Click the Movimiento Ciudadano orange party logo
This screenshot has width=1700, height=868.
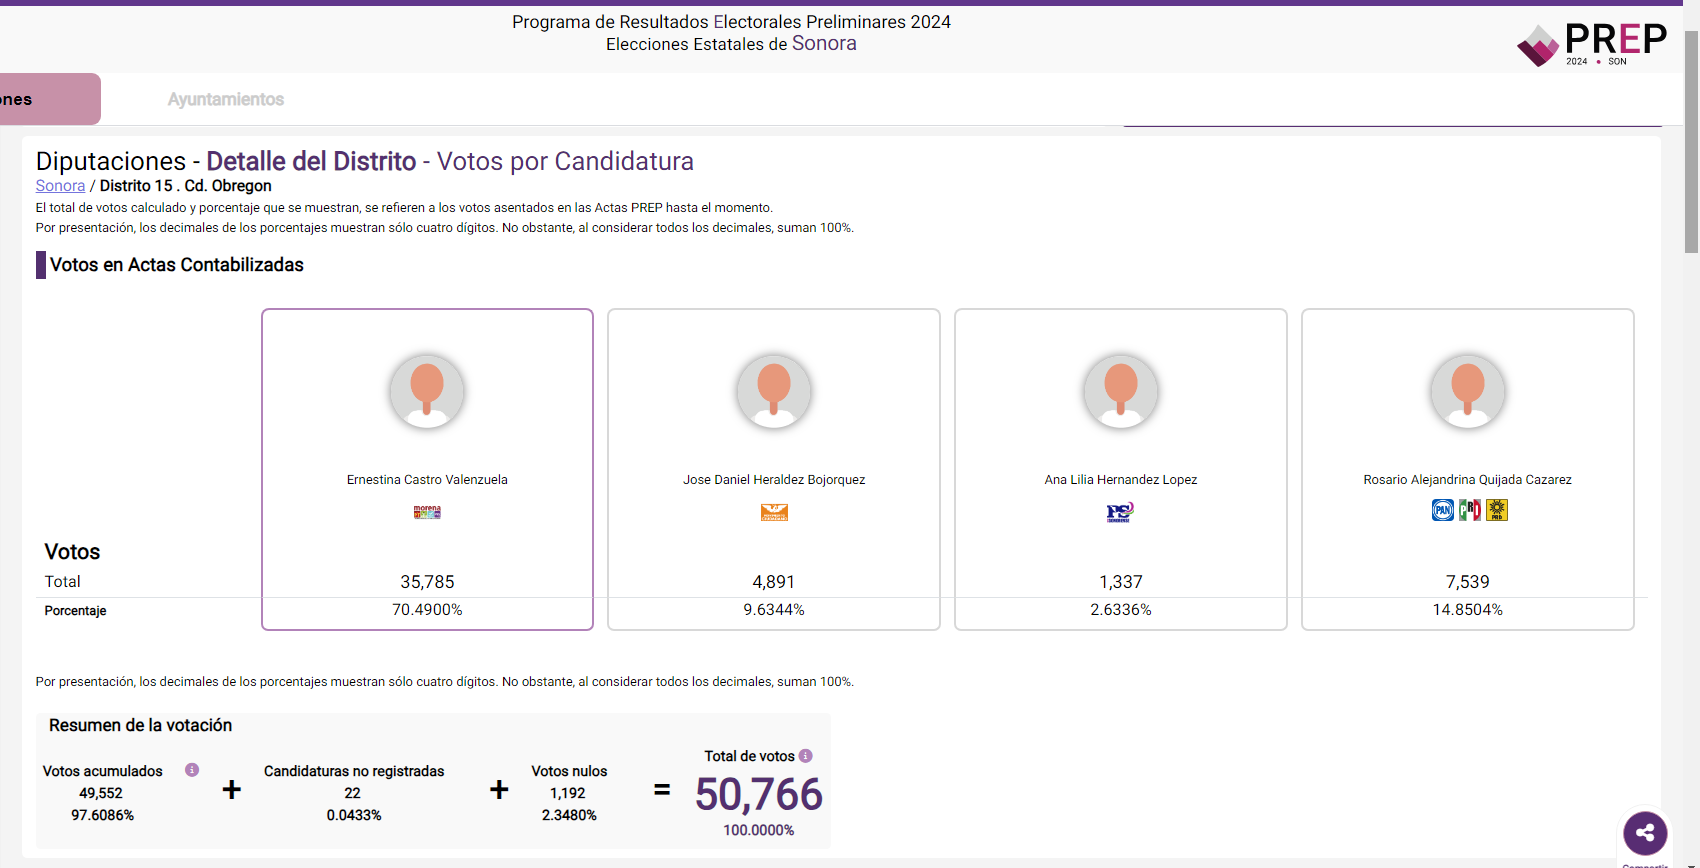[774, 513]
